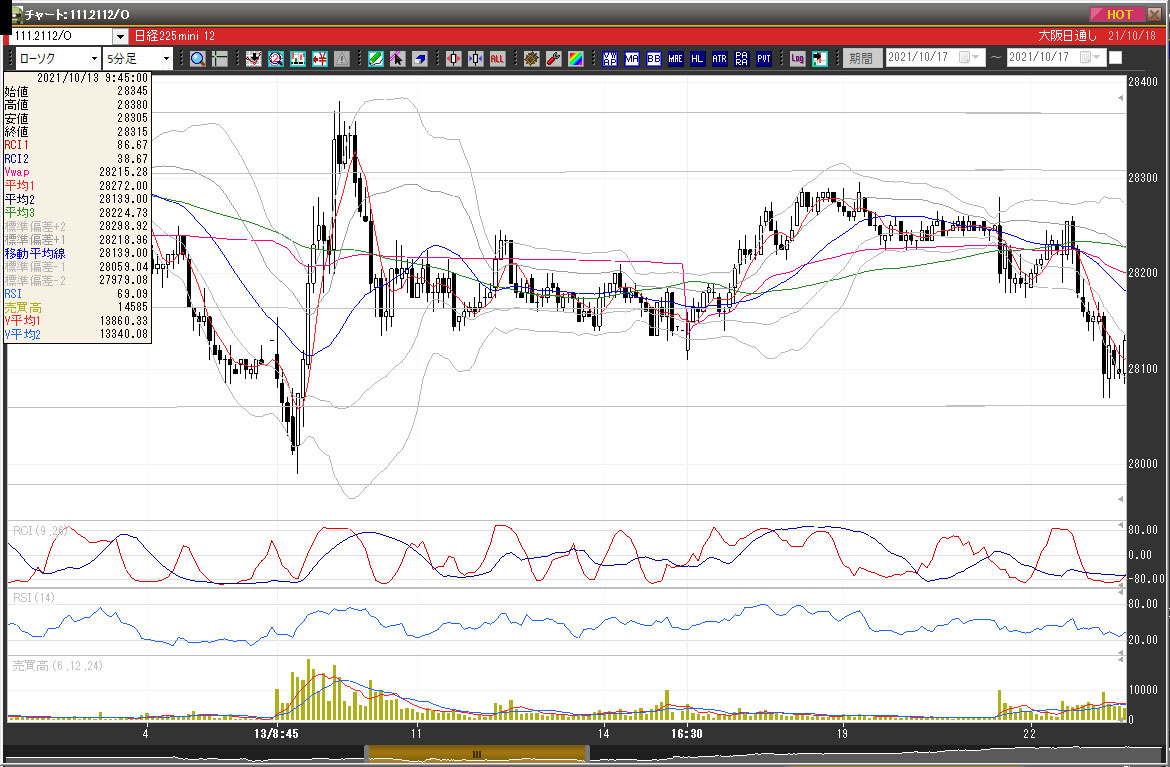This screenshot has height=767, width=1170.
Task: Close the chart window
Action: click(1154, 14)
